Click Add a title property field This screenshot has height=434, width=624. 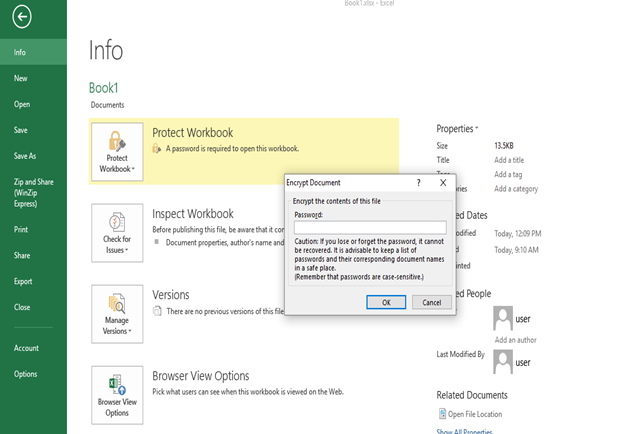pyautogui.click(x=509, y=160)
